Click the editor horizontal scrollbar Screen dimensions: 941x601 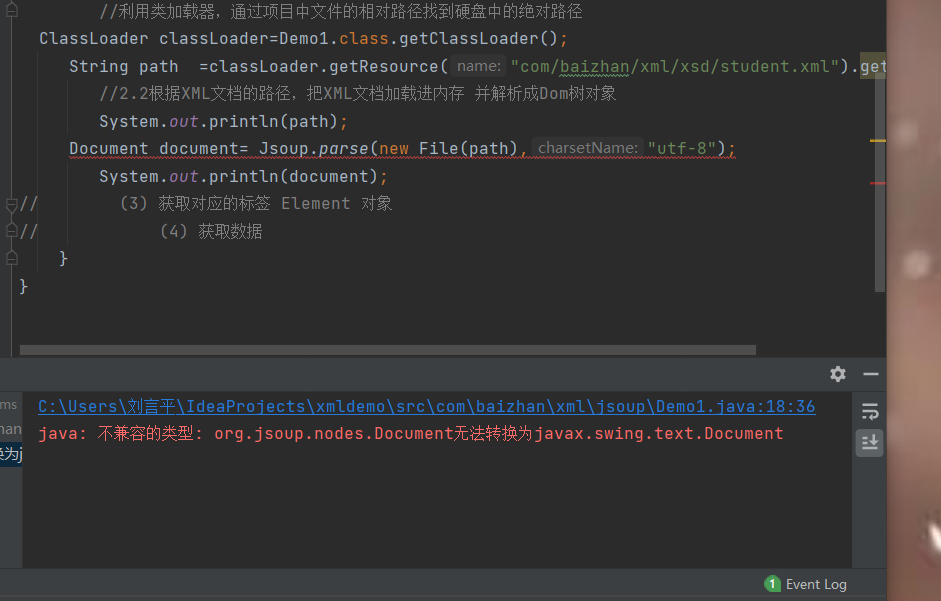point(388,349)
